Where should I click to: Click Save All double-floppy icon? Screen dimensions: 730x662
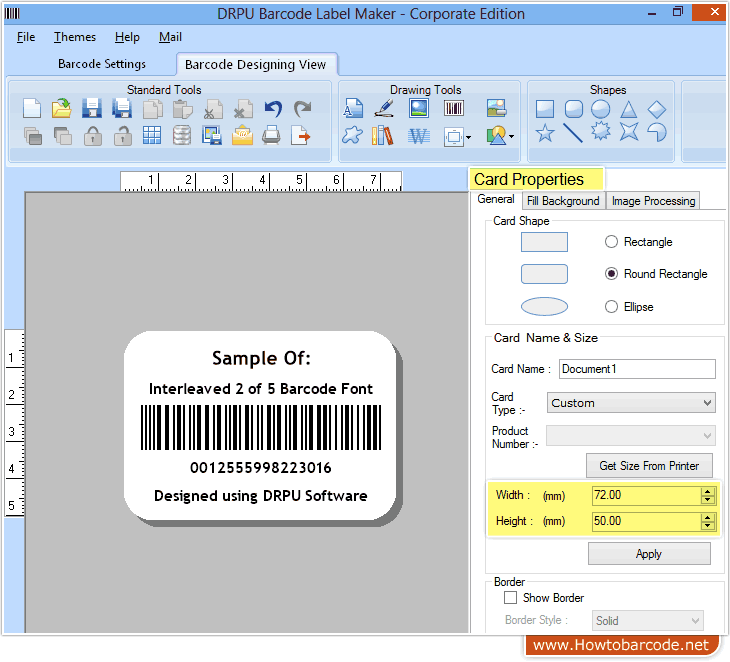(122, 108)
